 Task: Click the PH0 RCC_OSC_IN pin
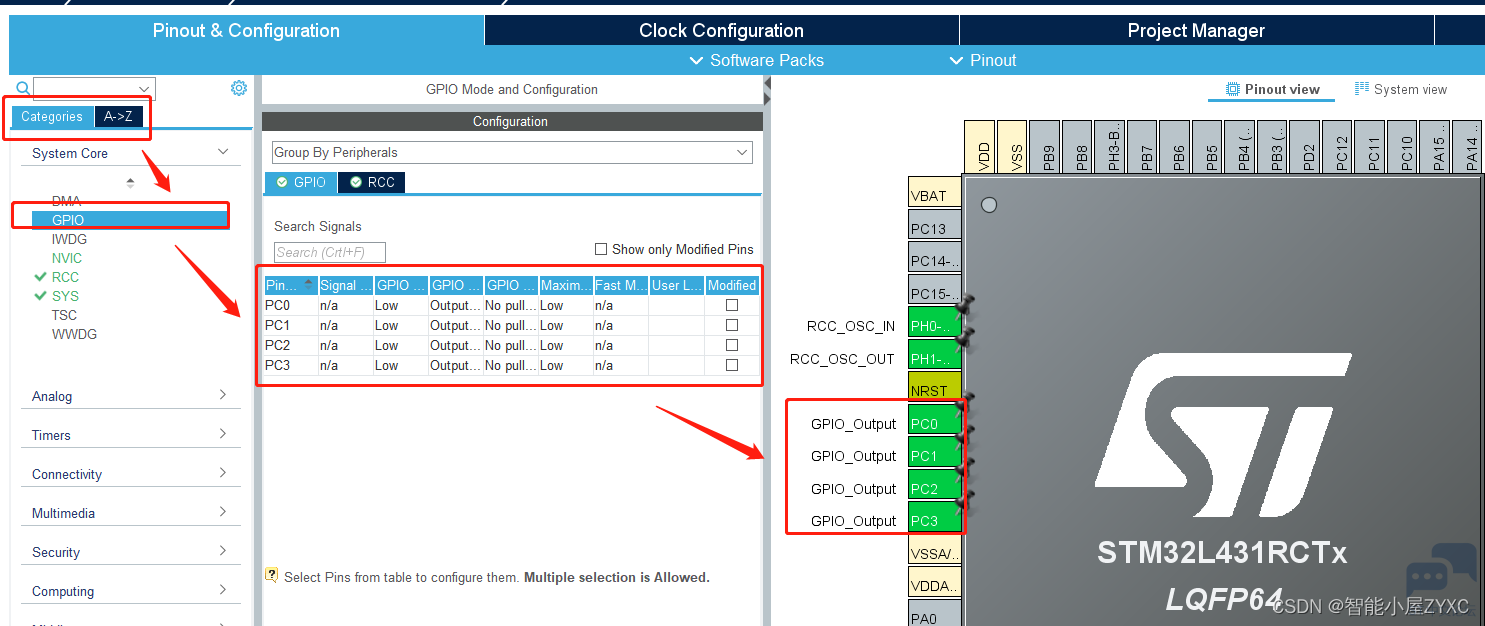pos(935,322)
